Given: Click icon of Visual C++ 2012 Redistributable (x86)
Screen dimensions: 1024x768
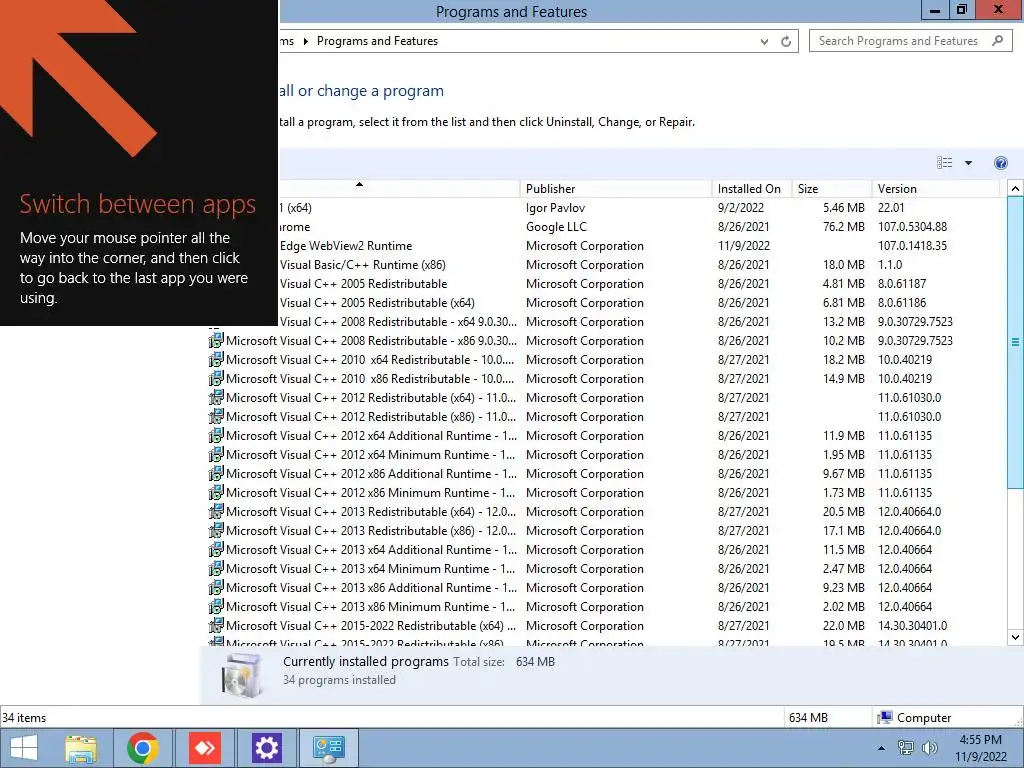Looking at the screenshot, I should pos(216,417).
